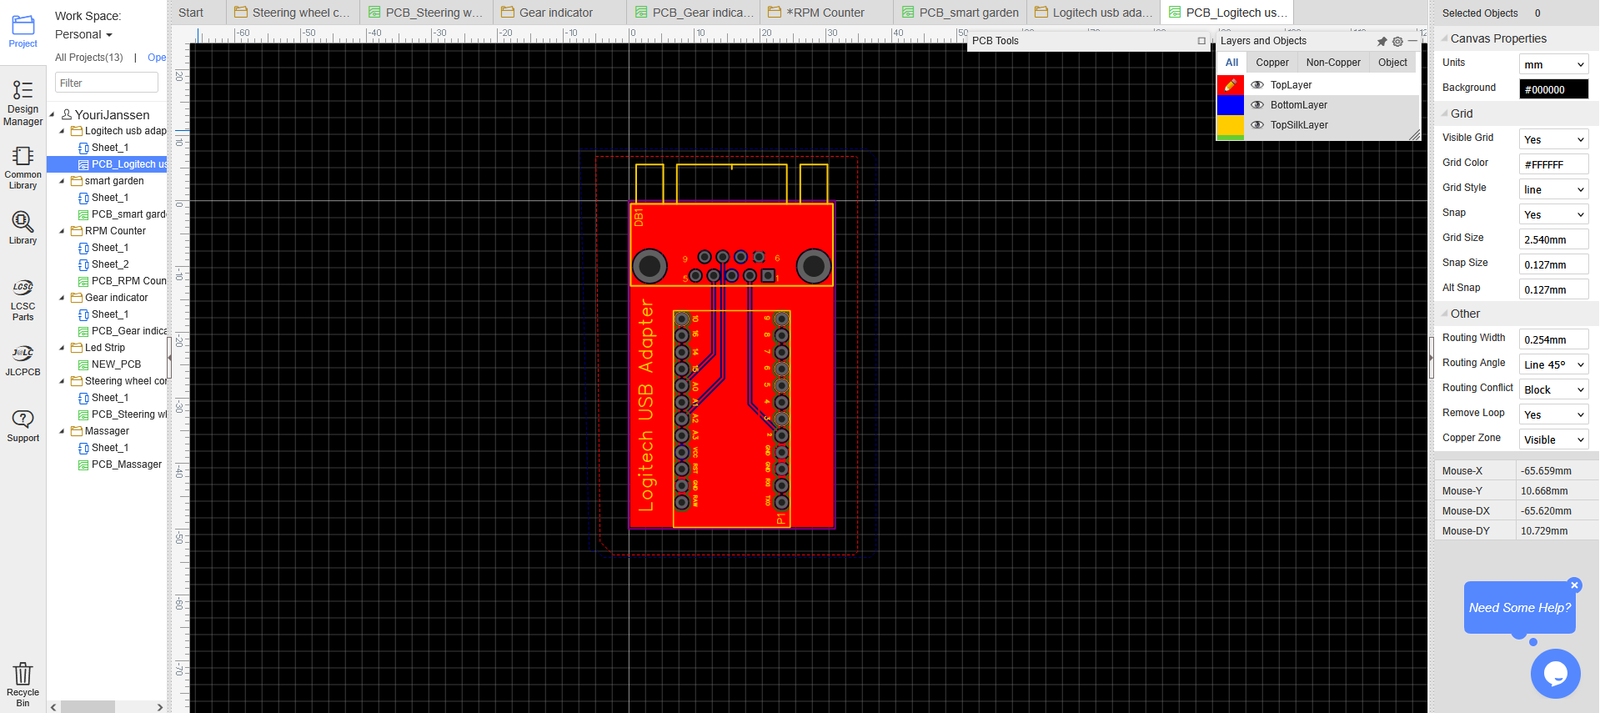Open the LCSC Parts icon
This screenshot has width=1600, height=713.
pyautogui.click(x=22, y=299)
